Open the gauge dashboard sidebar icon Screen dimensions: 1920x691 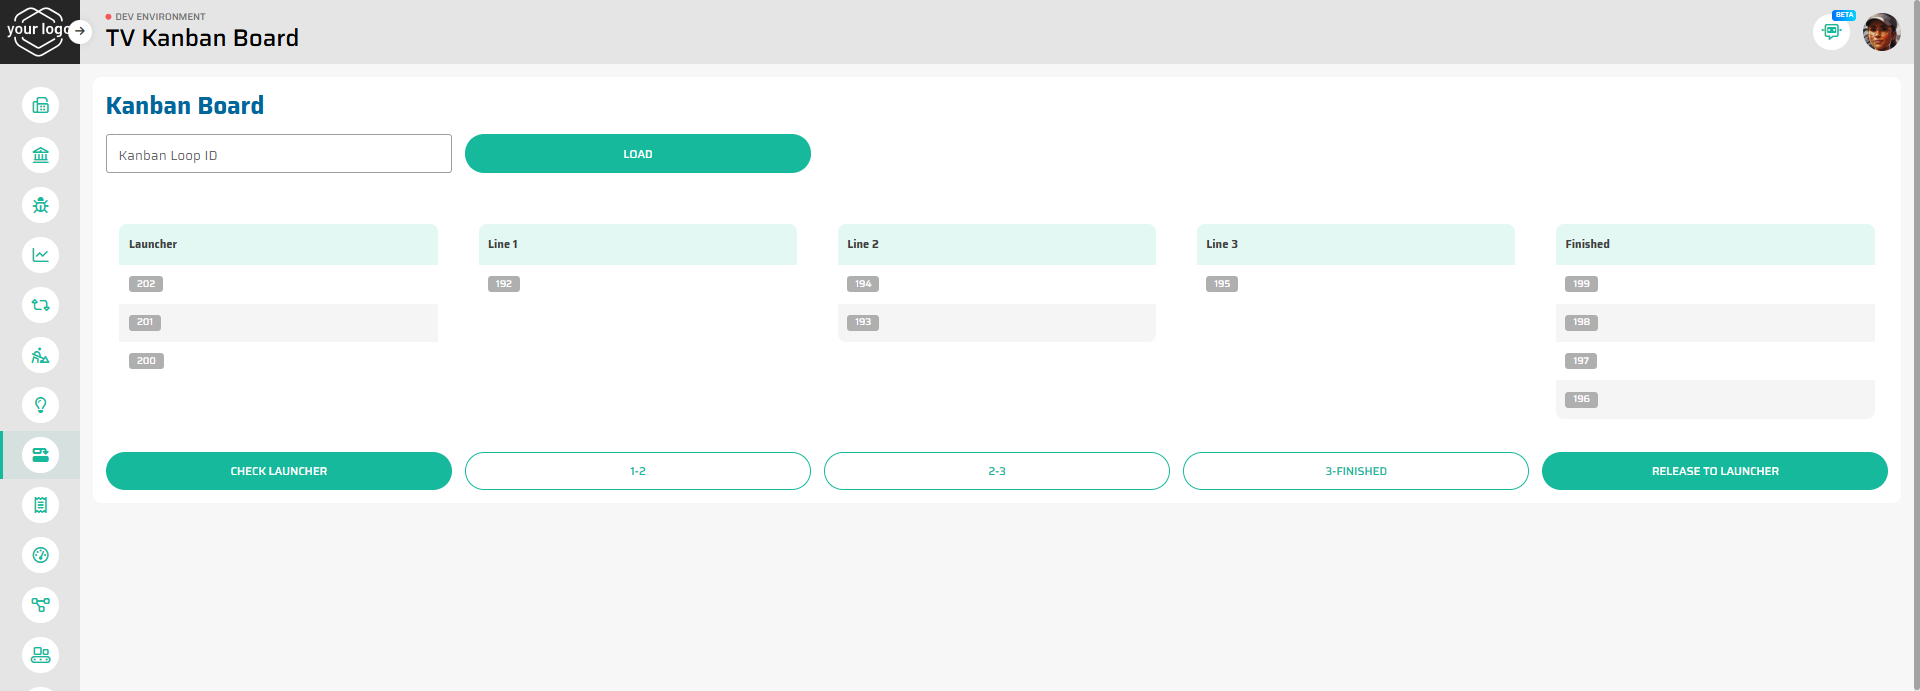[x=40, y=555]
